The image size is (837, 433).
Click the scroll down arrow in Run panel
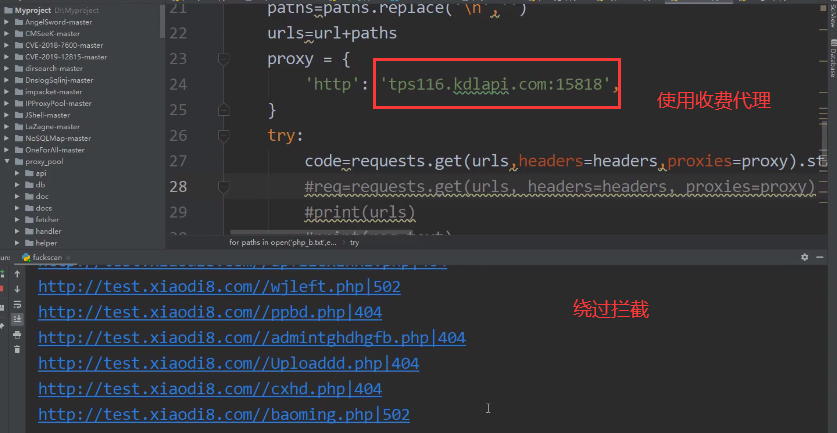click(17, 288)
